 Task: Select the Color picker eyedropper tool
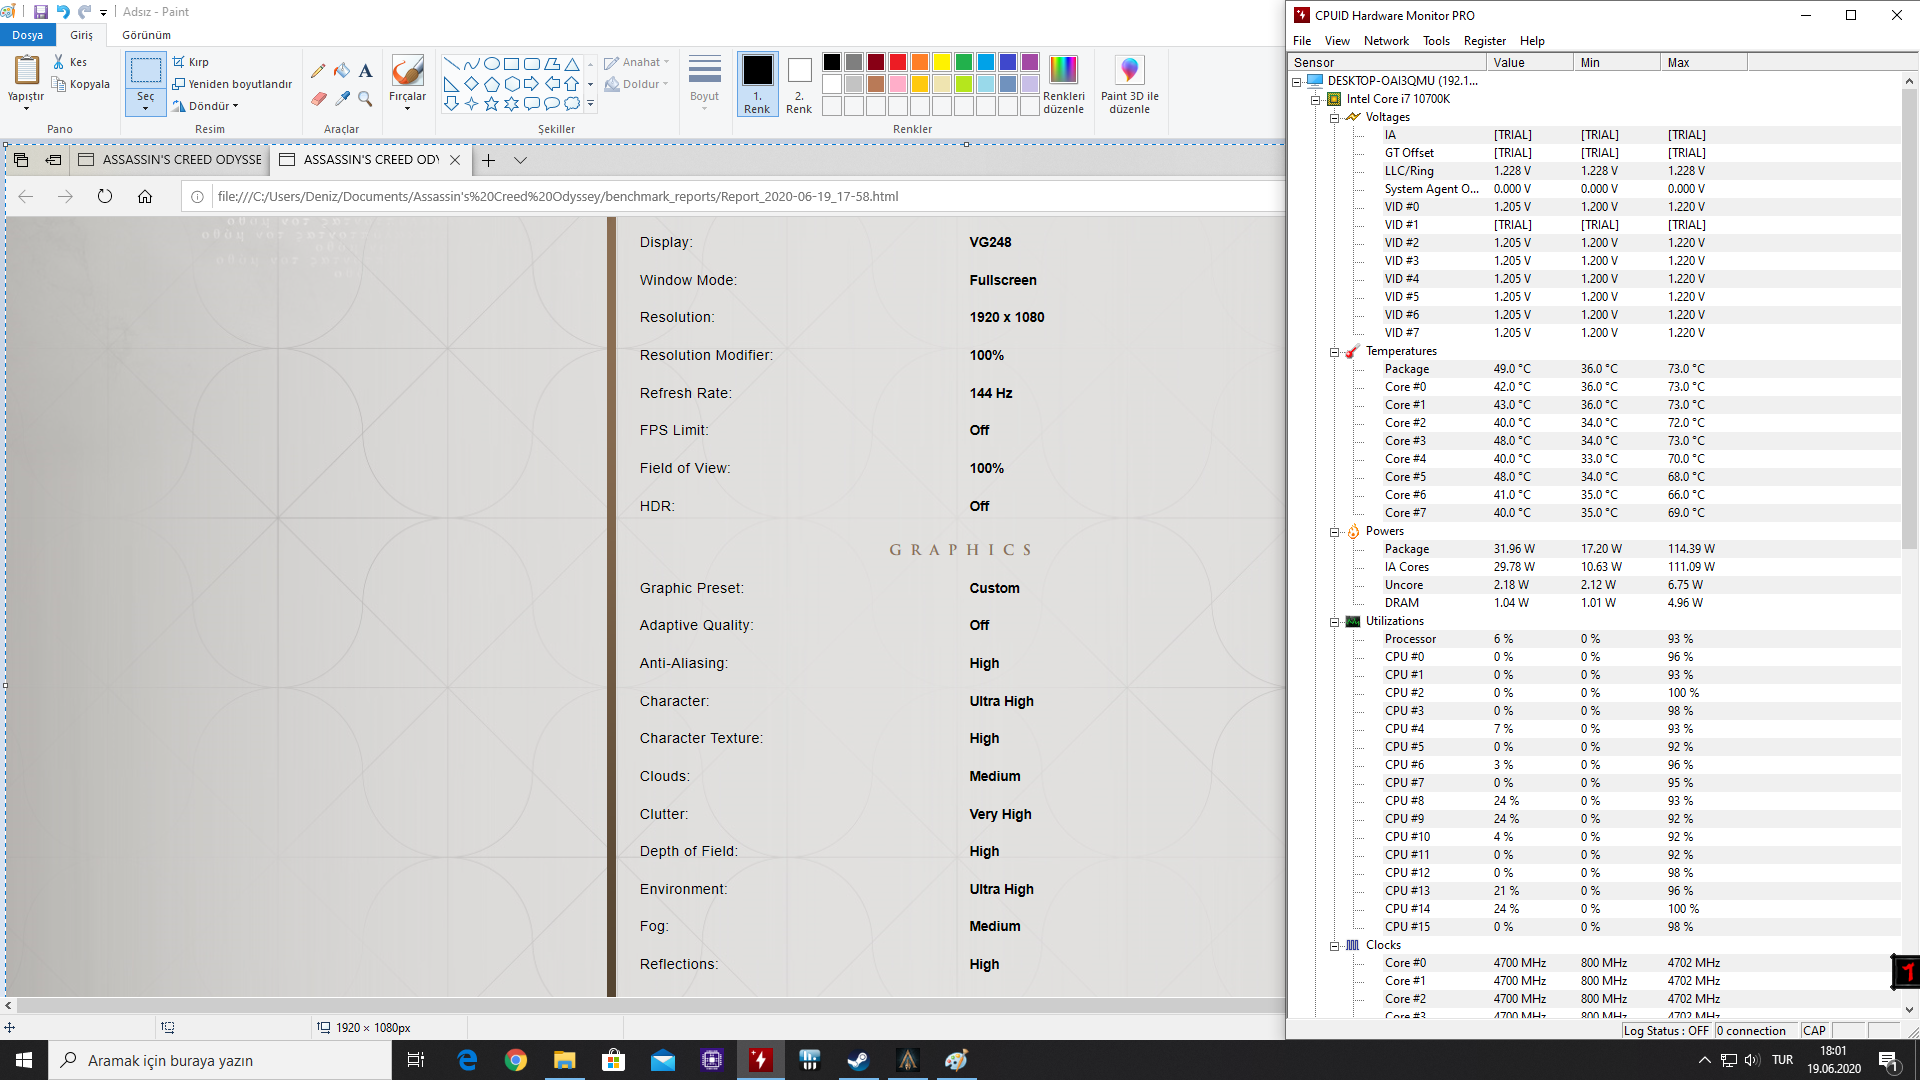click(342, 98)
